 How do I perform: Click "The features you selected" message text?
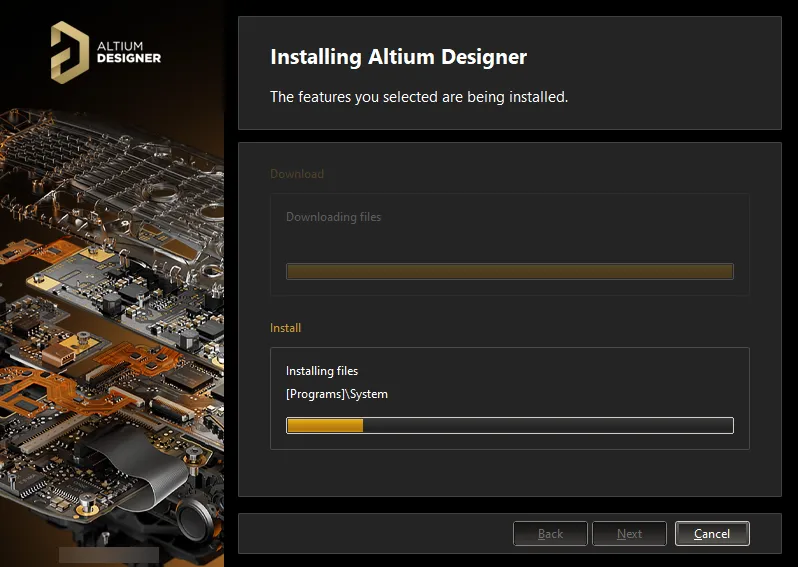point(419,97)
